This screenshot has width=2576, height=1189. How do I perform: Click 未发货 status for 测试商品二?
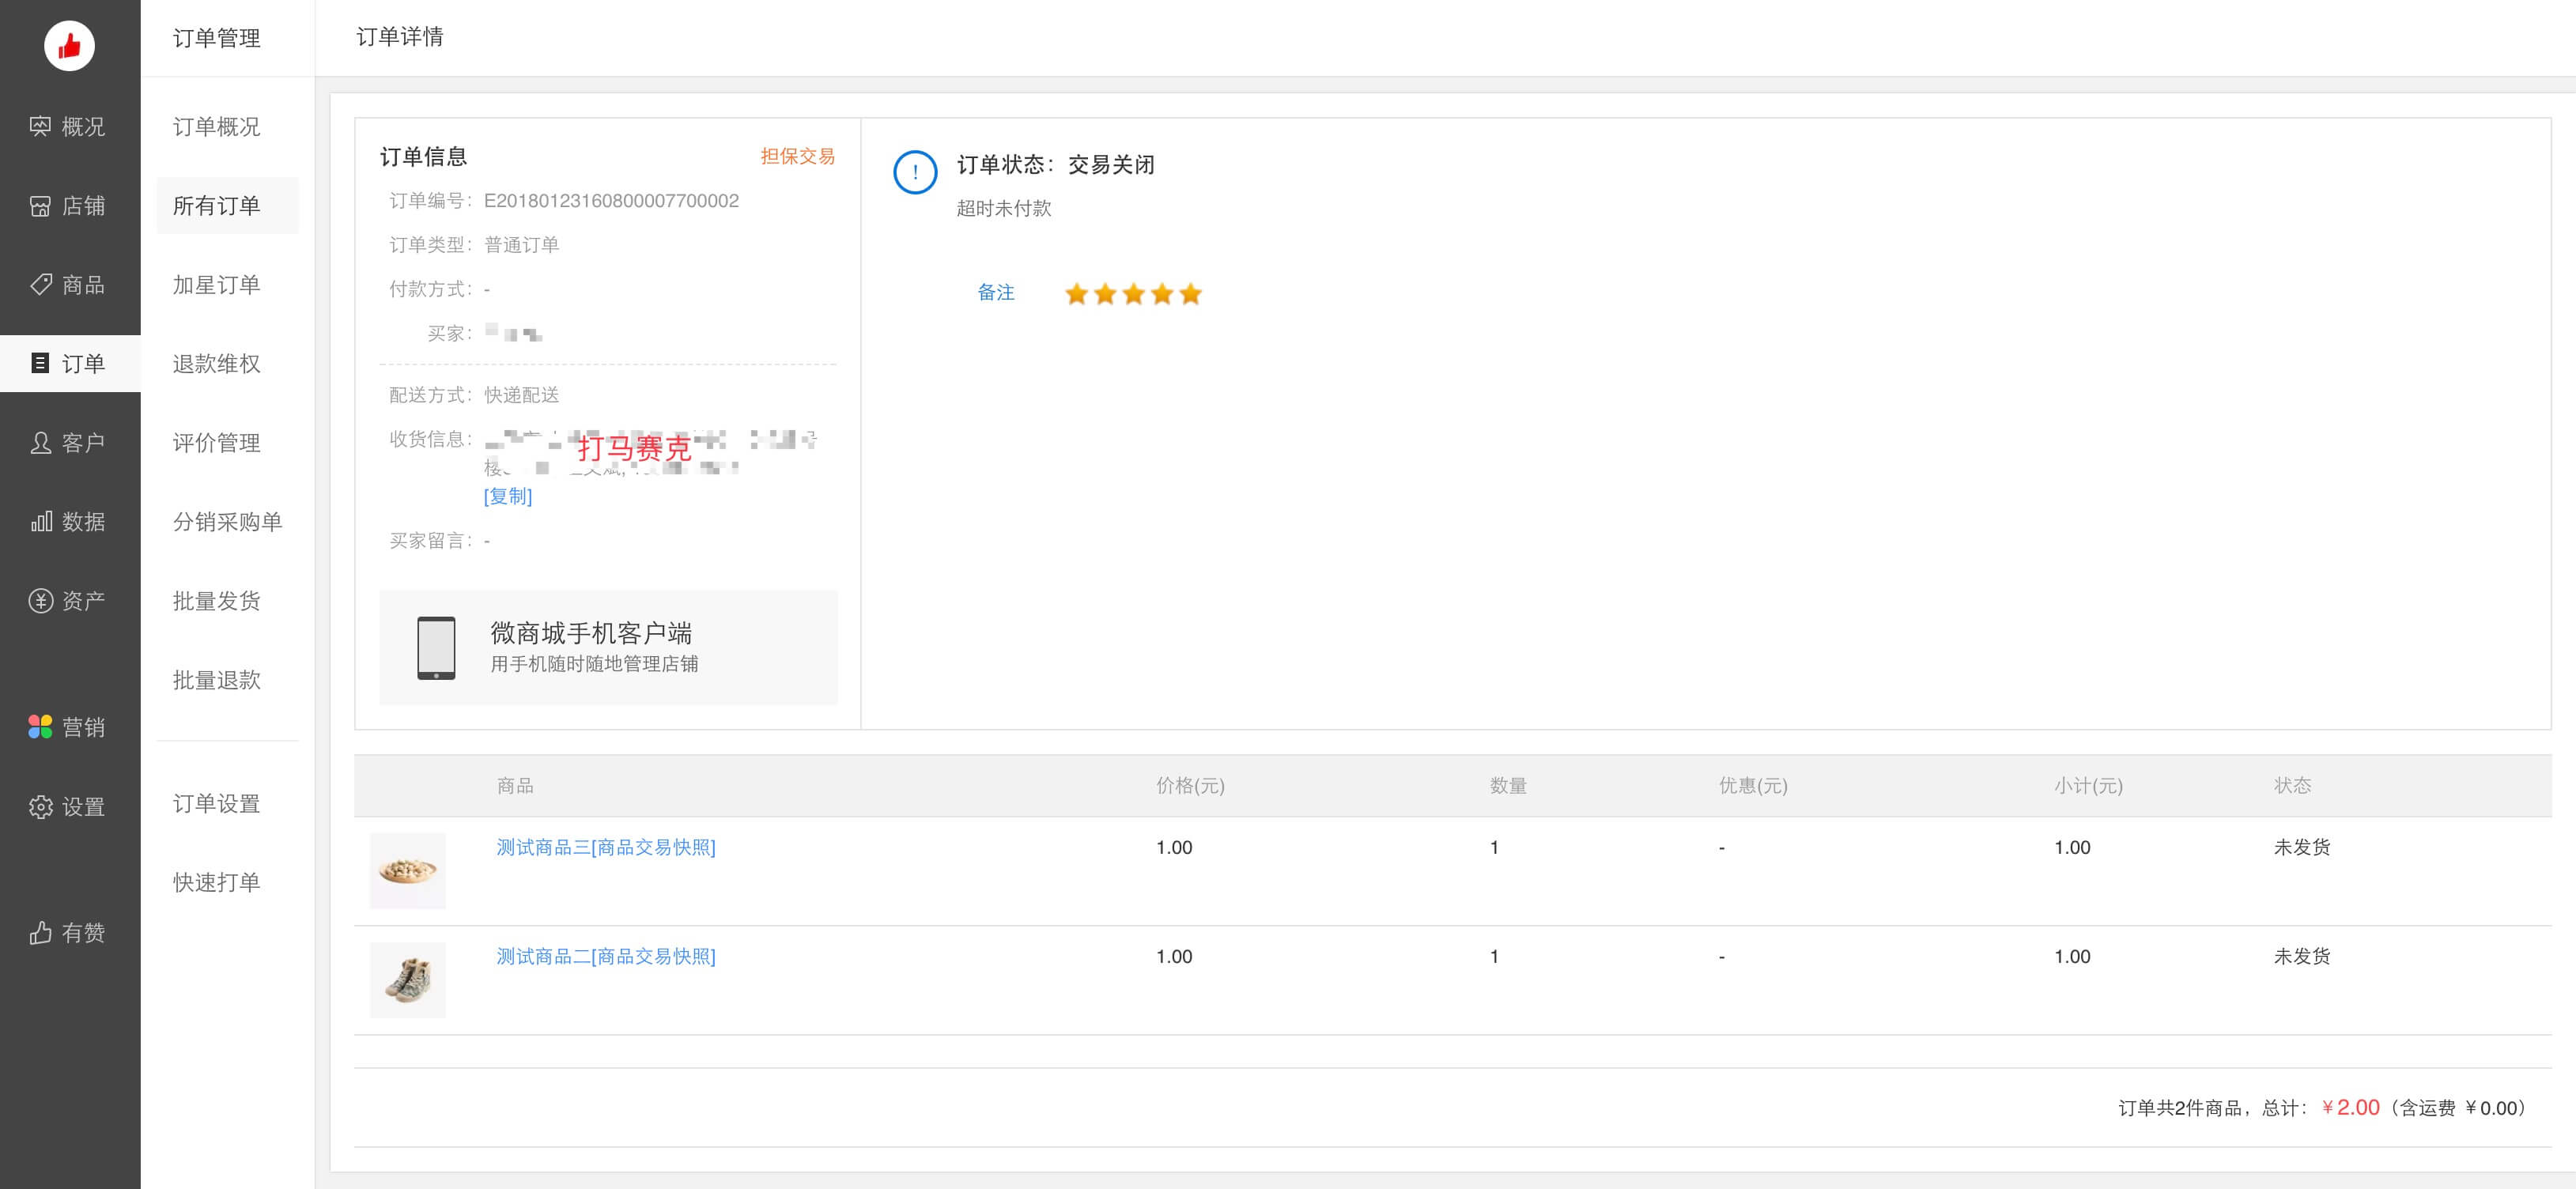(x=2302, y=956)
